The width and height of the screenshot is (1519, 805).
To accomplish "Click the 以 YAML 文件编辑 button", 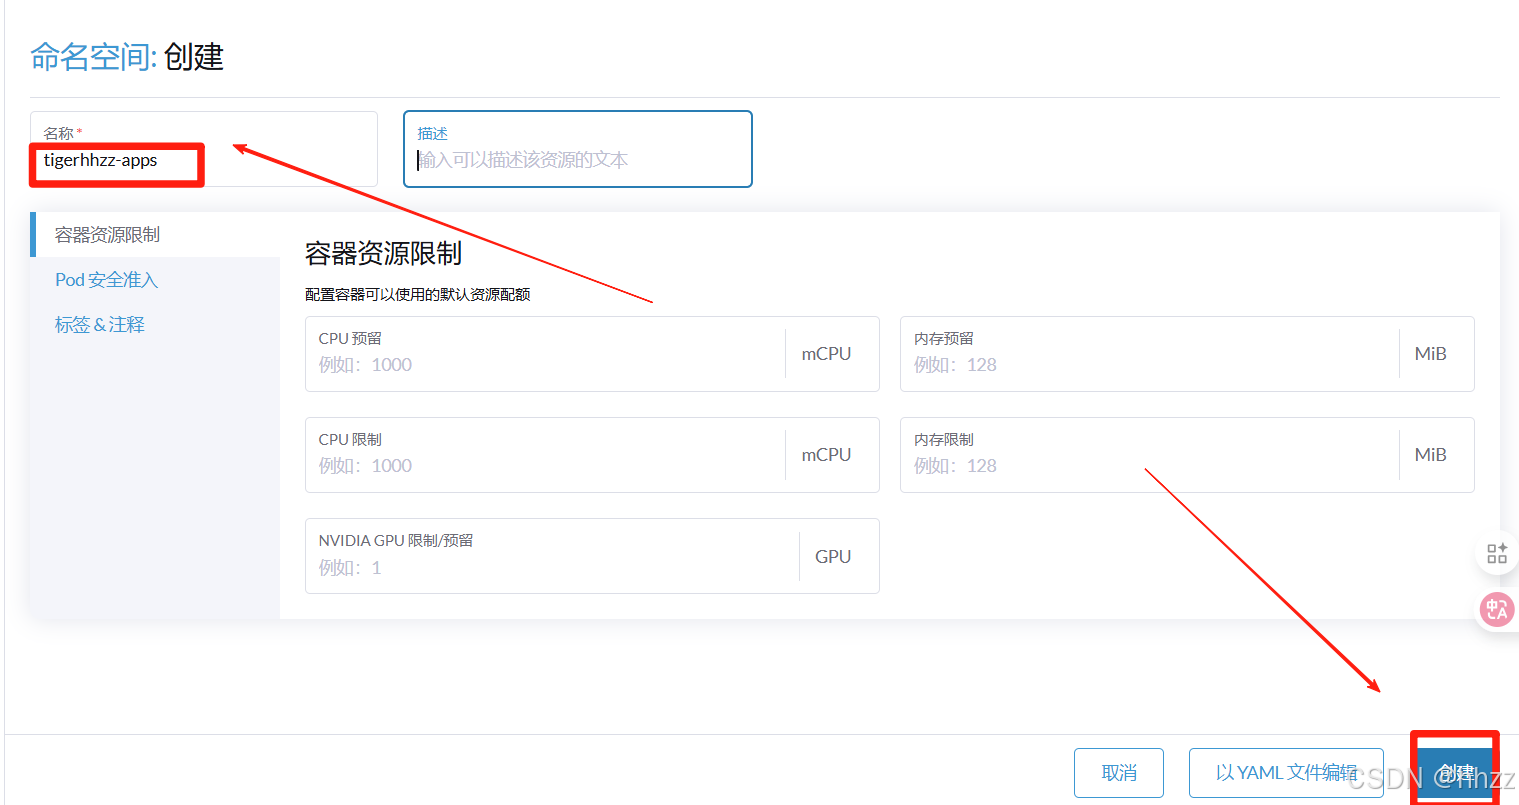I will pyautogui.click(x=1286, y=773).
